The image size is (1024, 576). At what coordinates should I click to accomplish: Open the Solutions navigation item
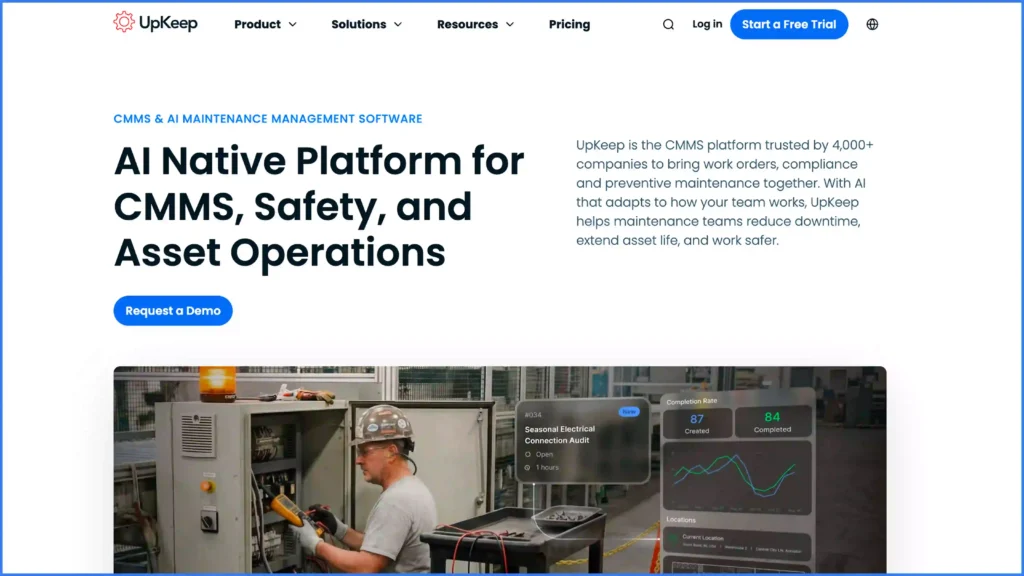(359, 24)
